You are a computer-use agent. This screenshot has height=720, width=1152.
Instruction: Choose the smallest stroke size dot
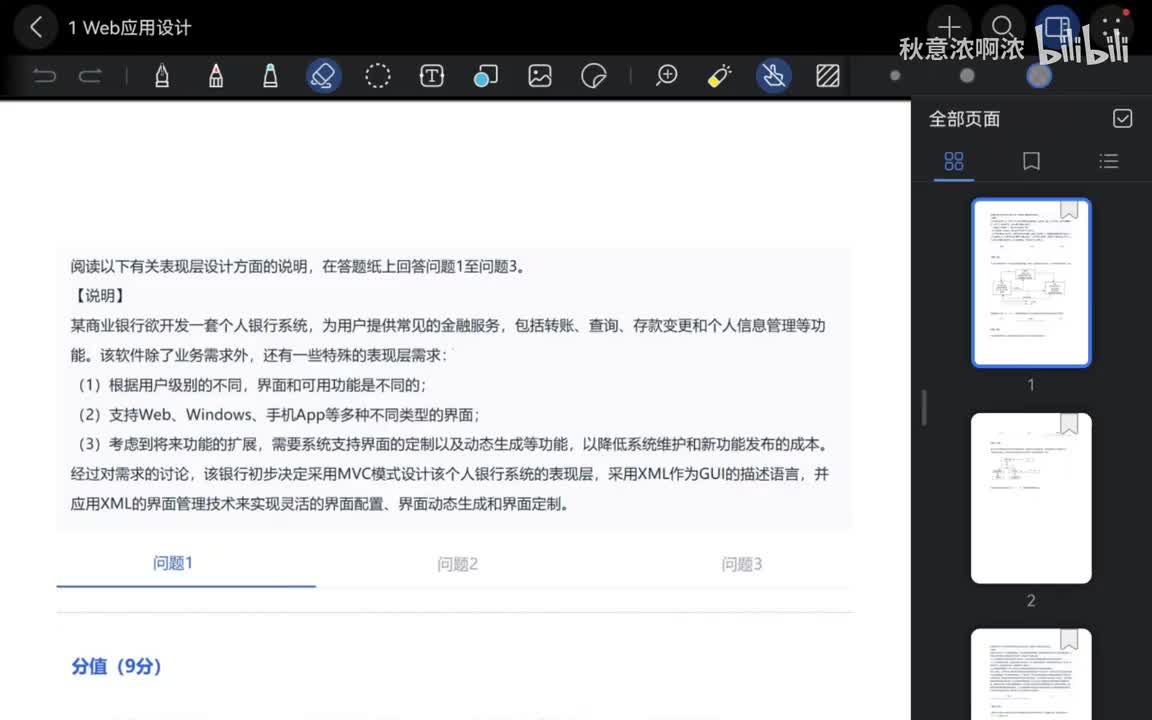pos(895,76)
